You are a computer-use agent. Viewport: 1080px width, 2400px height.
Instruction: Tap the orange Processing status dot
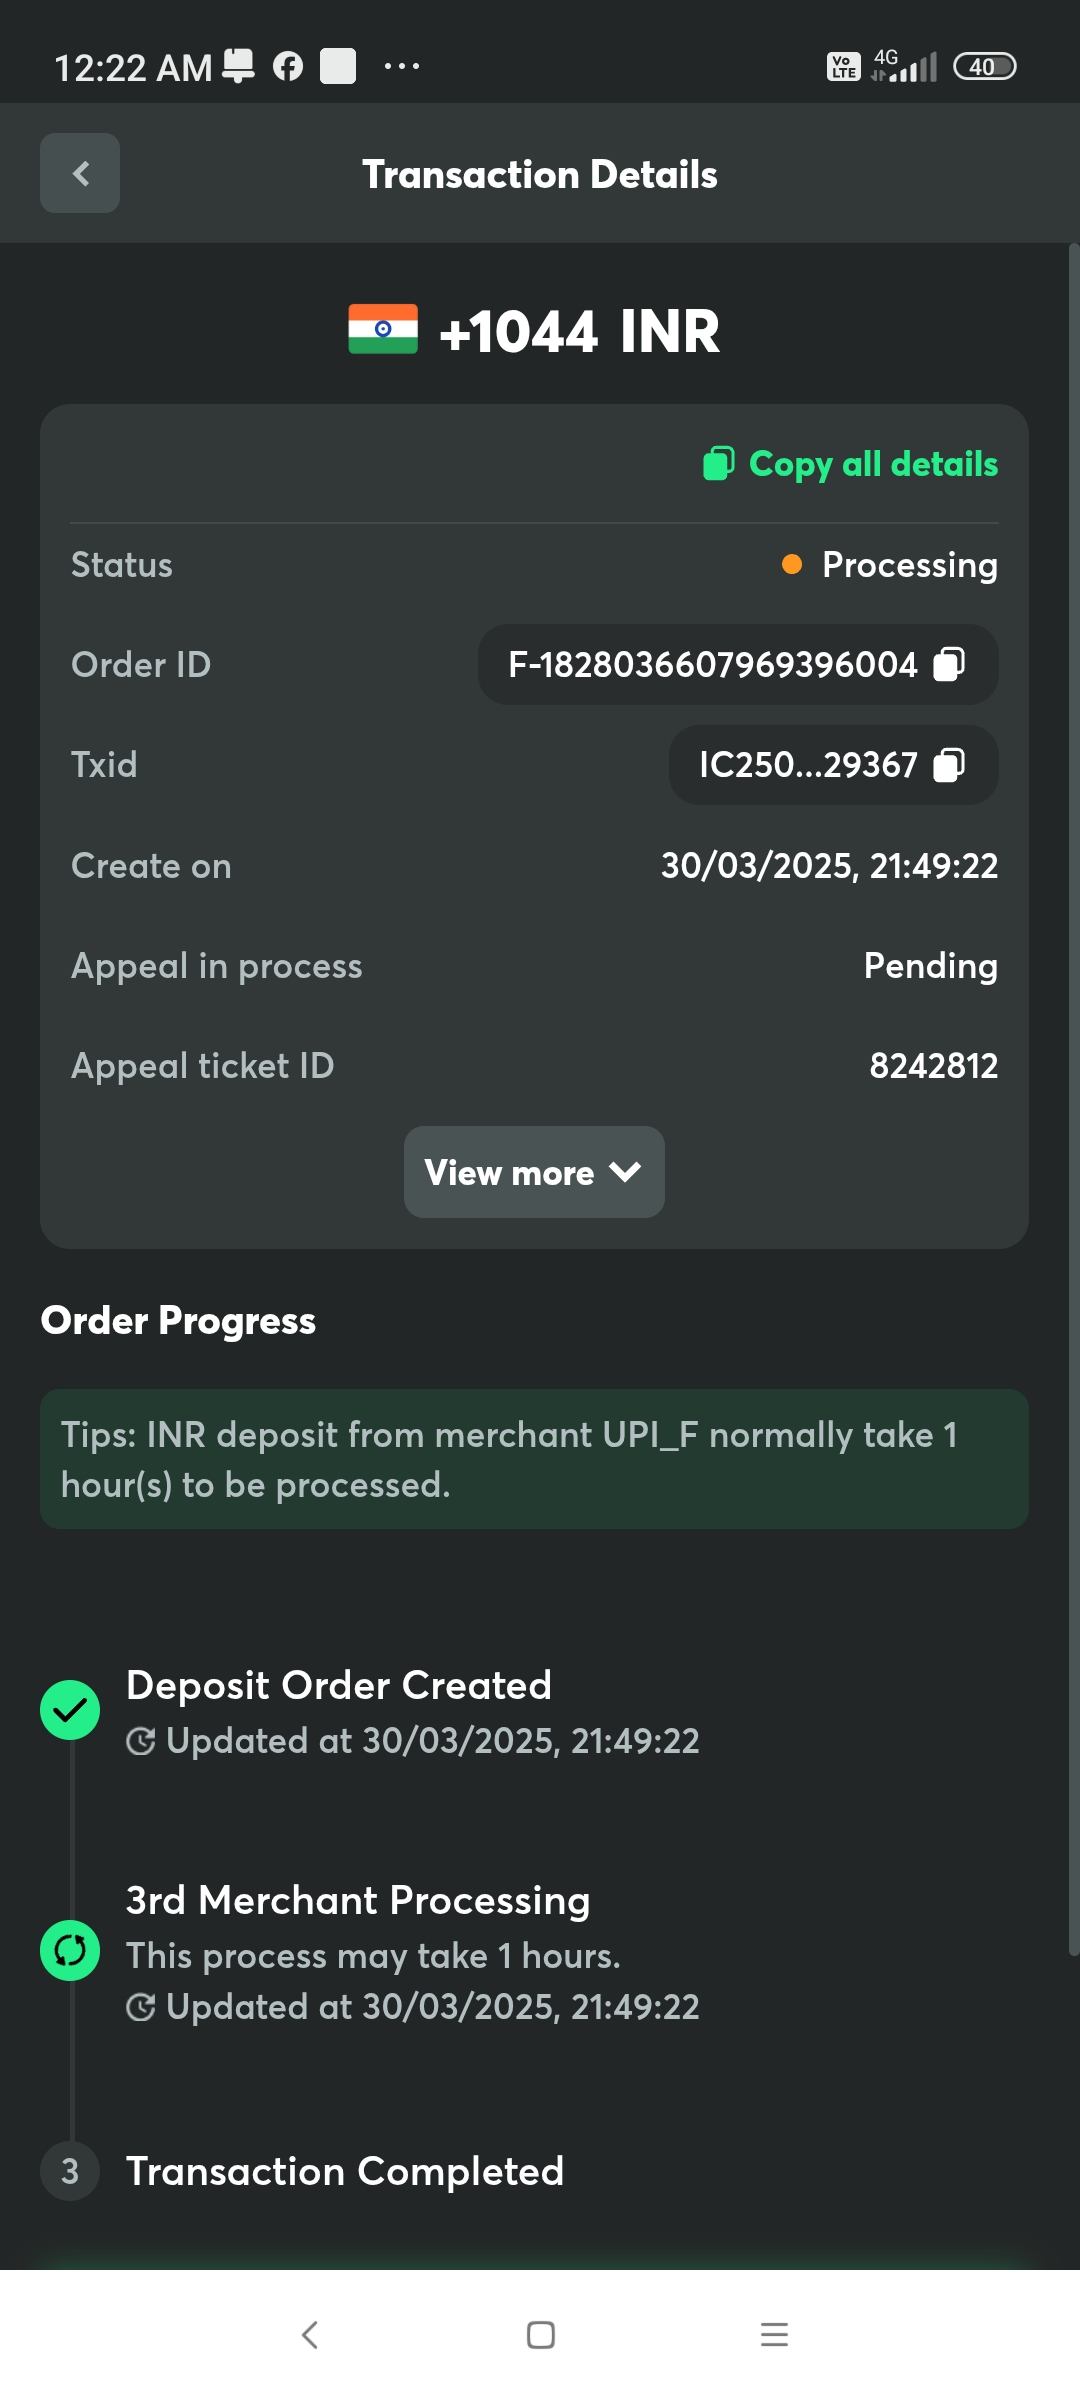click(x=792, y=565)
